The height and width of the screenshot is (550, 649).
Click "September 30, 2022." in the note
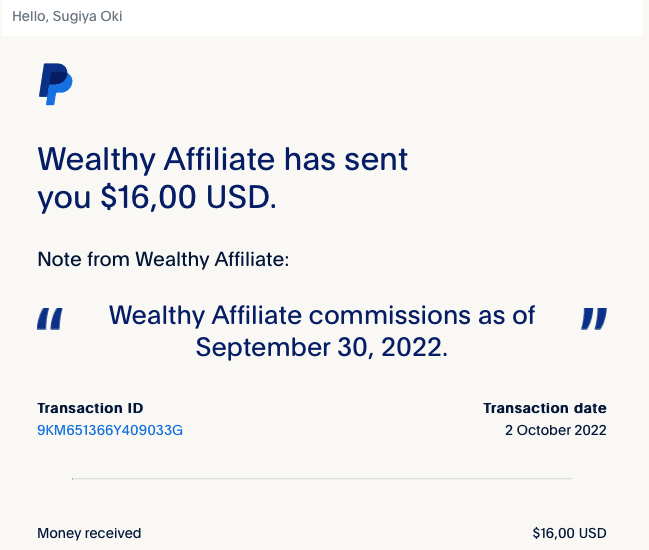coord(322,347)
